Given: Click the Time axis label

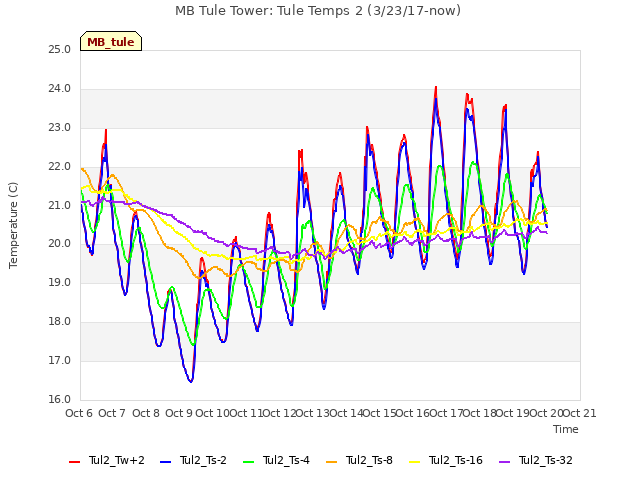Looking at the screenshot, I should (566, 429).
